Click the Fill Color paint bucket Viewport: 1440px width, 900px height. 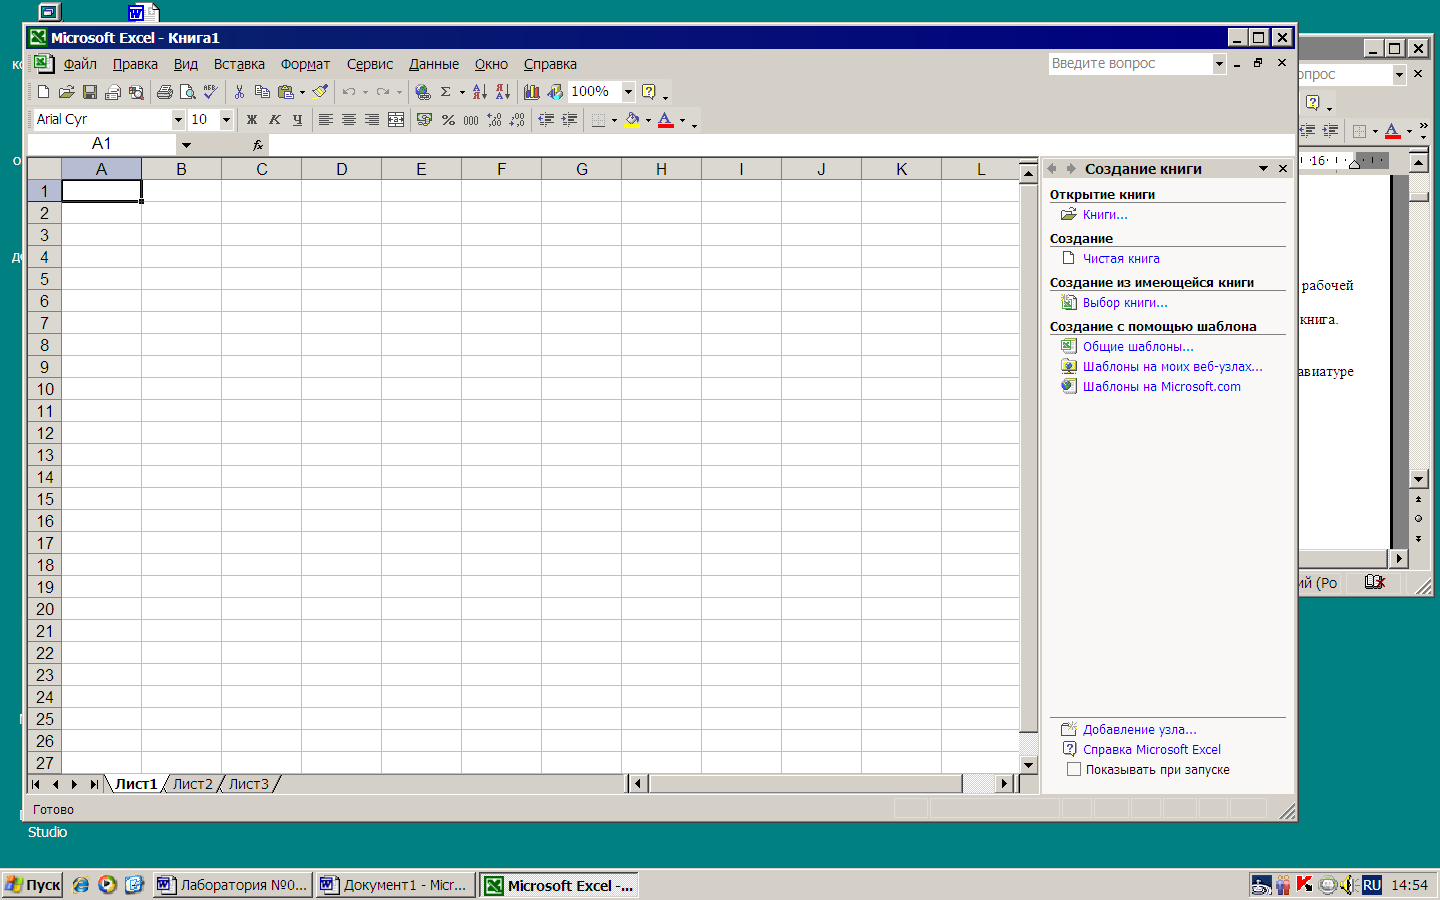[632, 120]
